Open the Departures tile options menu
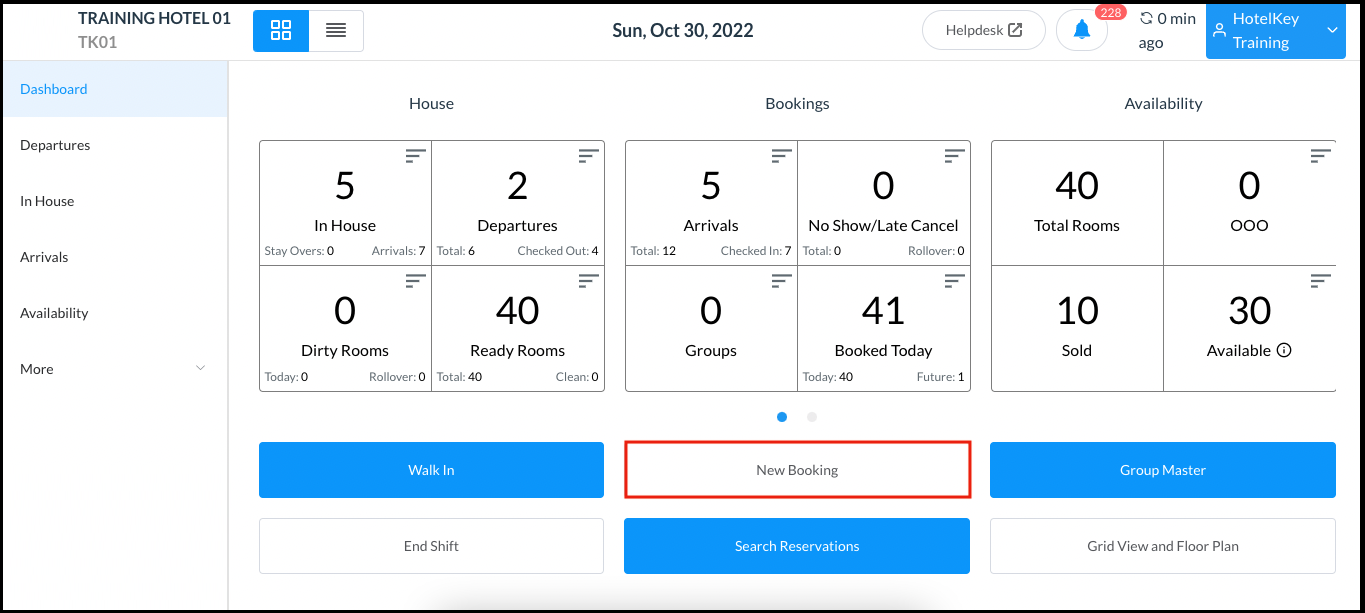This screenshot has height=613, width=1365. pyautogui.click(x=587, y=156)
